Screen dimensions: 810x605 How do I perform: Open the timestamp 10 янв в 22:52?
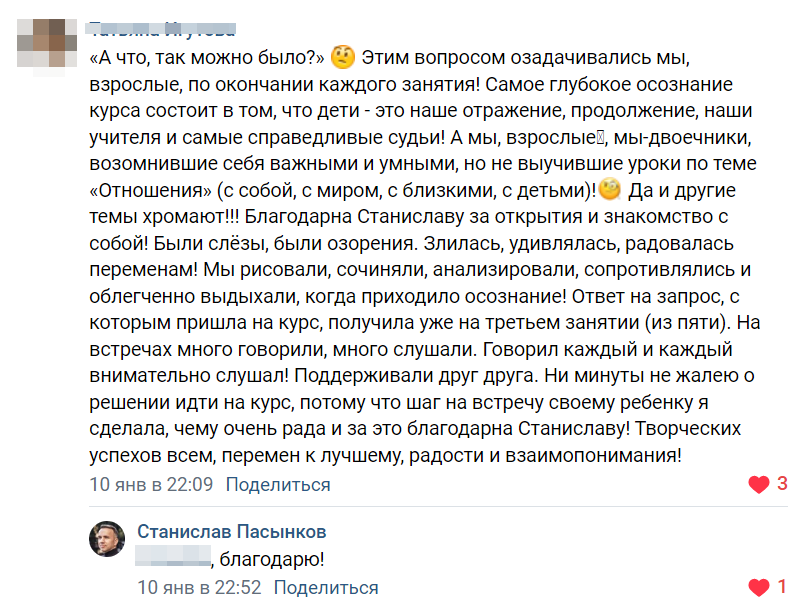click(199, 587)
